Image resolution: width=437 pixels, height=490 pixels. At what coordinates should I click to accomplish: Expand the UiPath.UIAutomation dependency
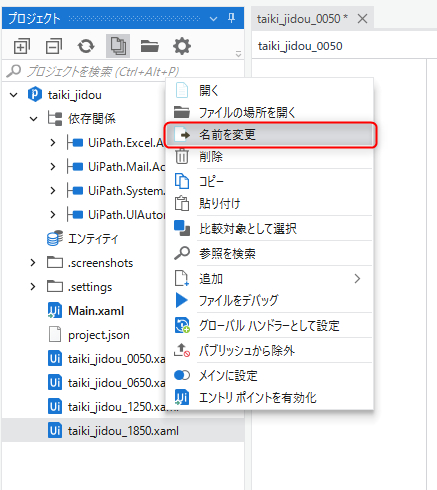point(53,215)
